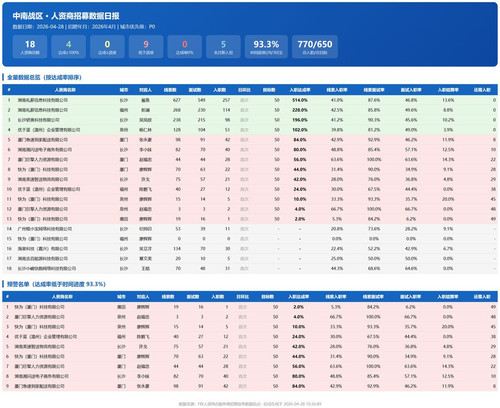
Task: Click the cell showing 10.2%
Action: pos(448,120)
